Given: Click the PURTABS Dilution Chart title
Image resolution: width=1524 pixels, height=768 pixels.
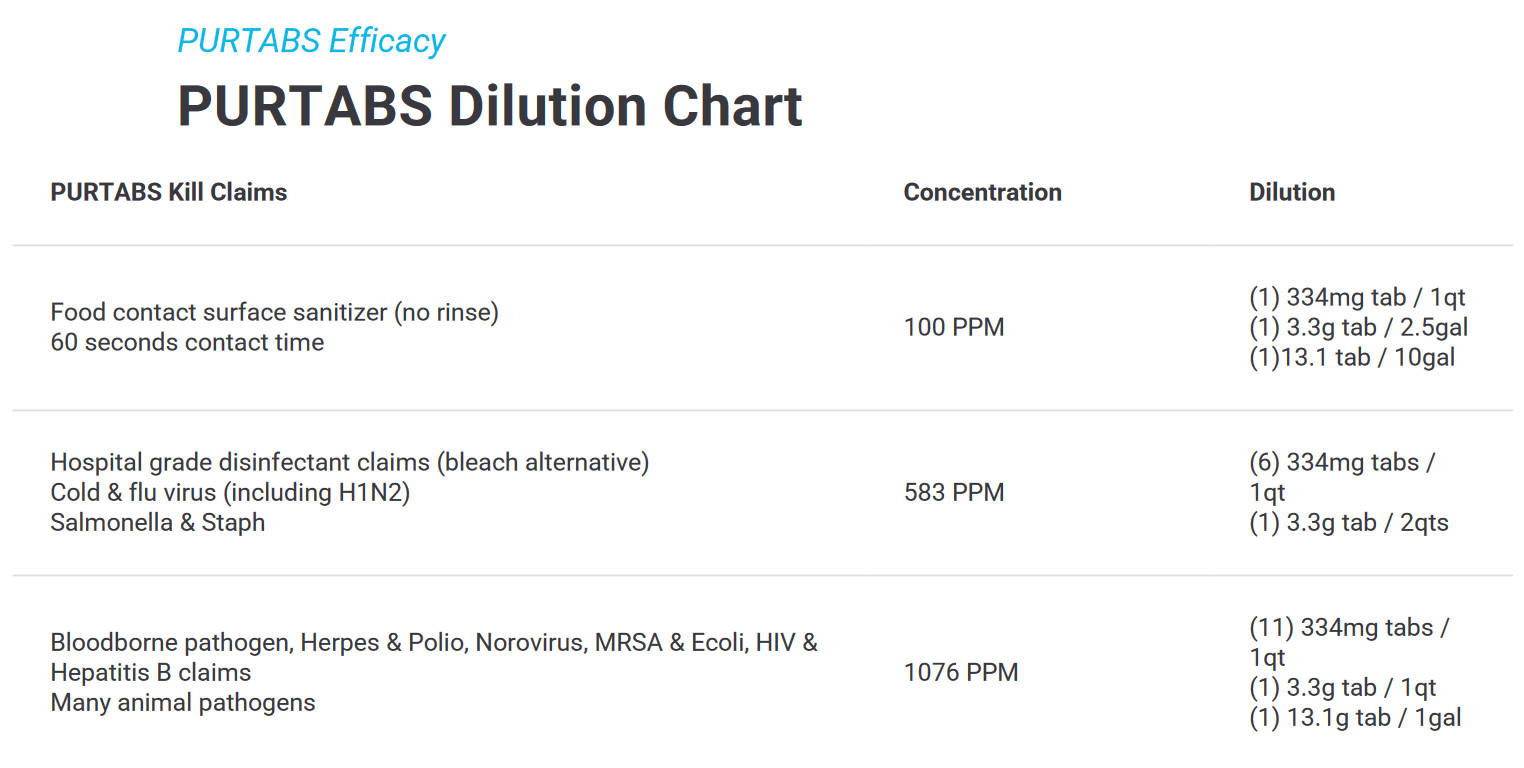Looking at the screenshot, I should click(489, 106).
